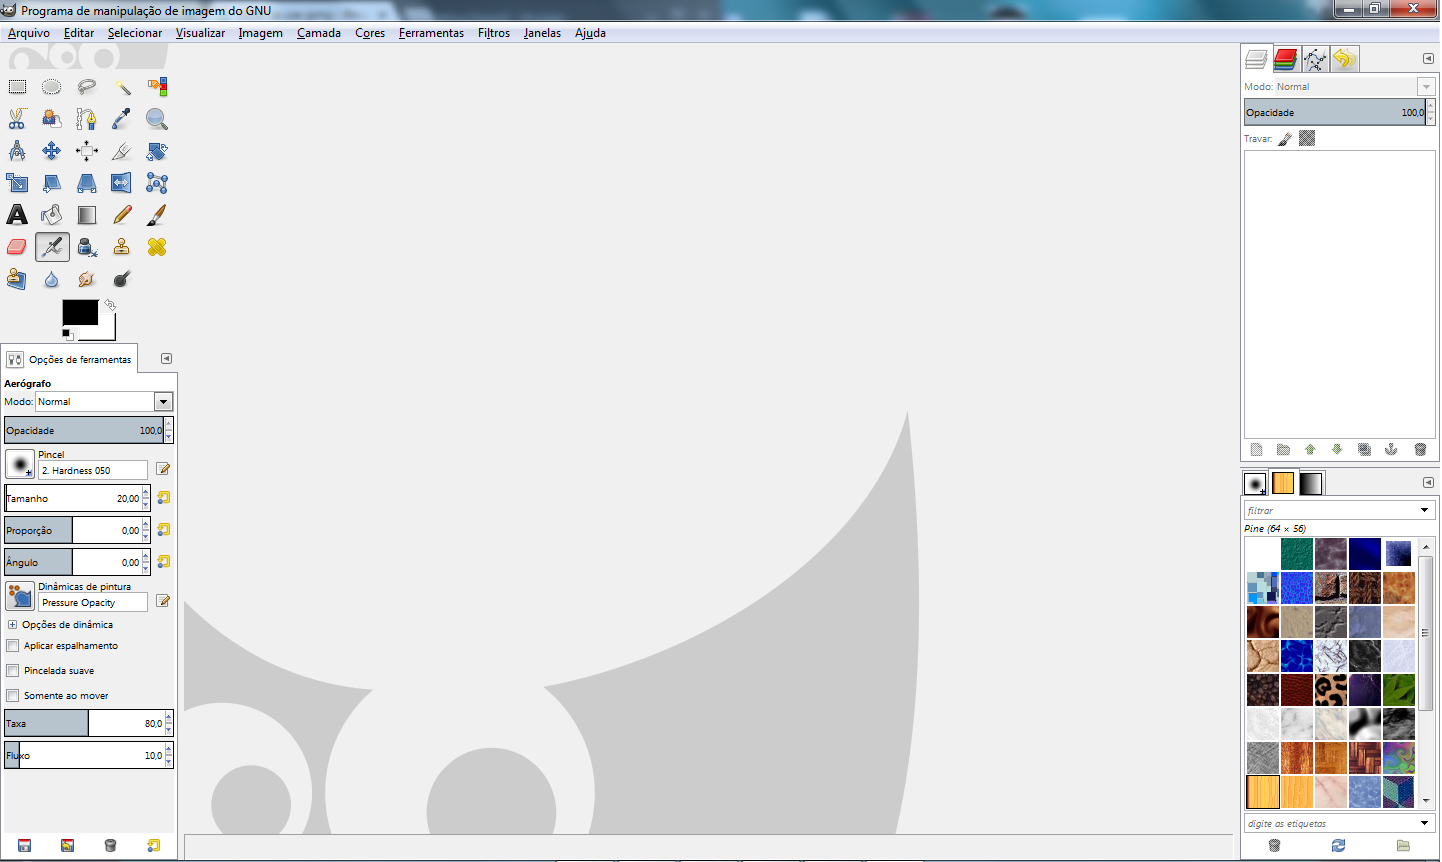Switch to the Channels tab
Screen dimensions: 1442x862
pos(1286,59)
